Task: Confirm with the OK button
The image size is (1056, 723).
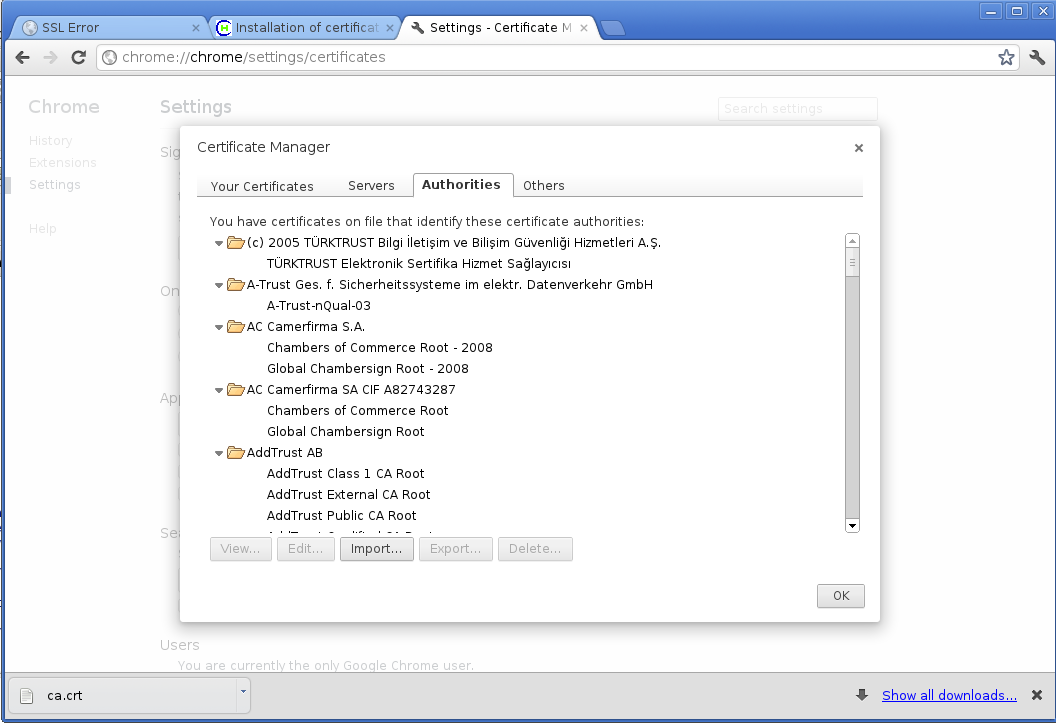Action: pos(840,596)
